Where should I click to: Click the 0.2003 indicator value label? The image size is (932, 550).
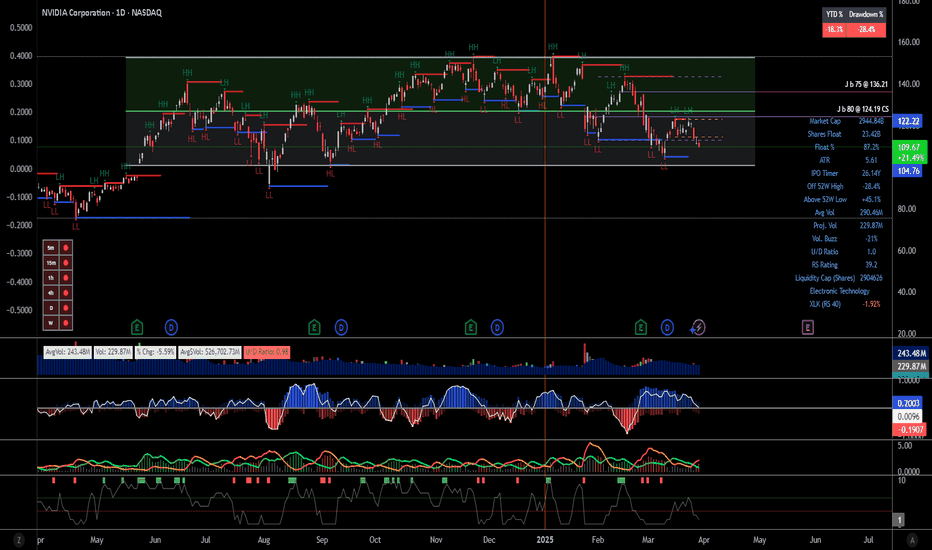(909, 403)
